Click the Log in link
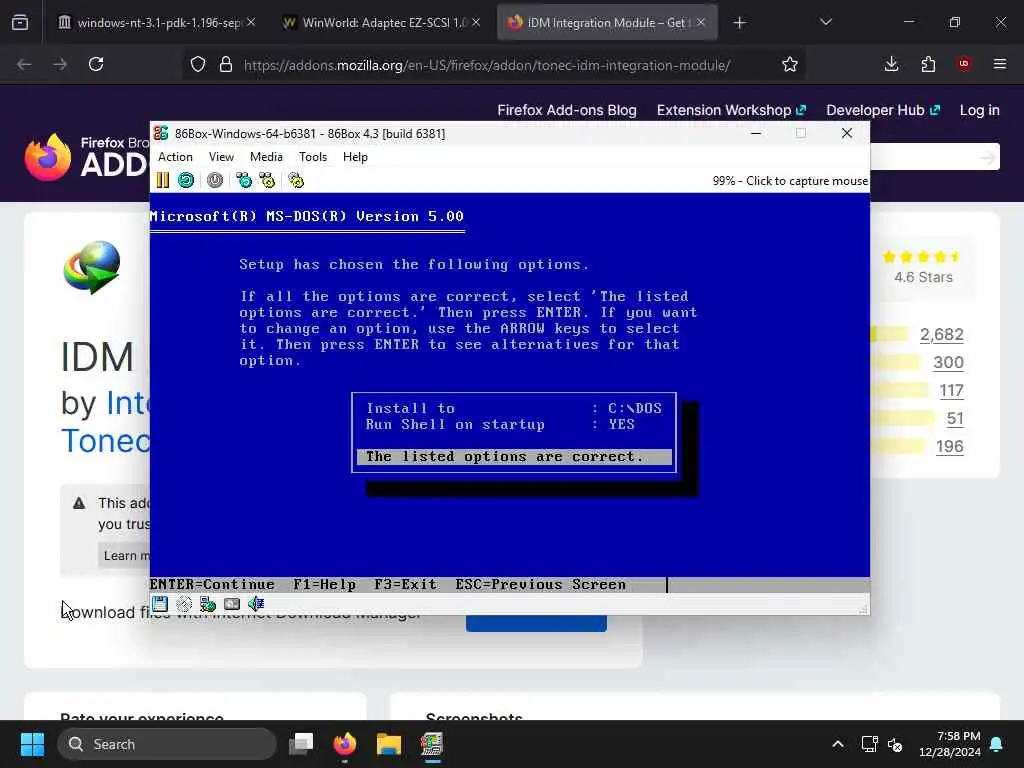 tap(980, 110)
